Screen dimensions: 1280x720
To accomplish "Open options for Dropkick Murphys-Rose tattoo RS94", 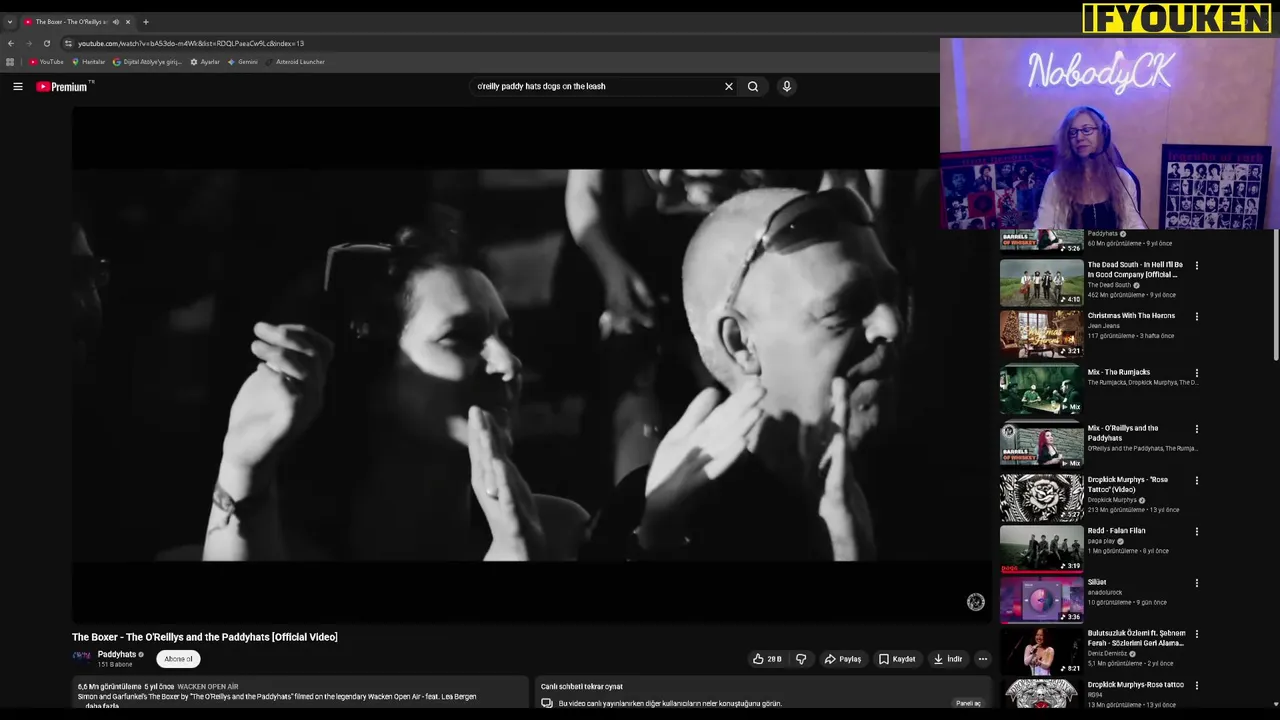I will [1197, 686].
